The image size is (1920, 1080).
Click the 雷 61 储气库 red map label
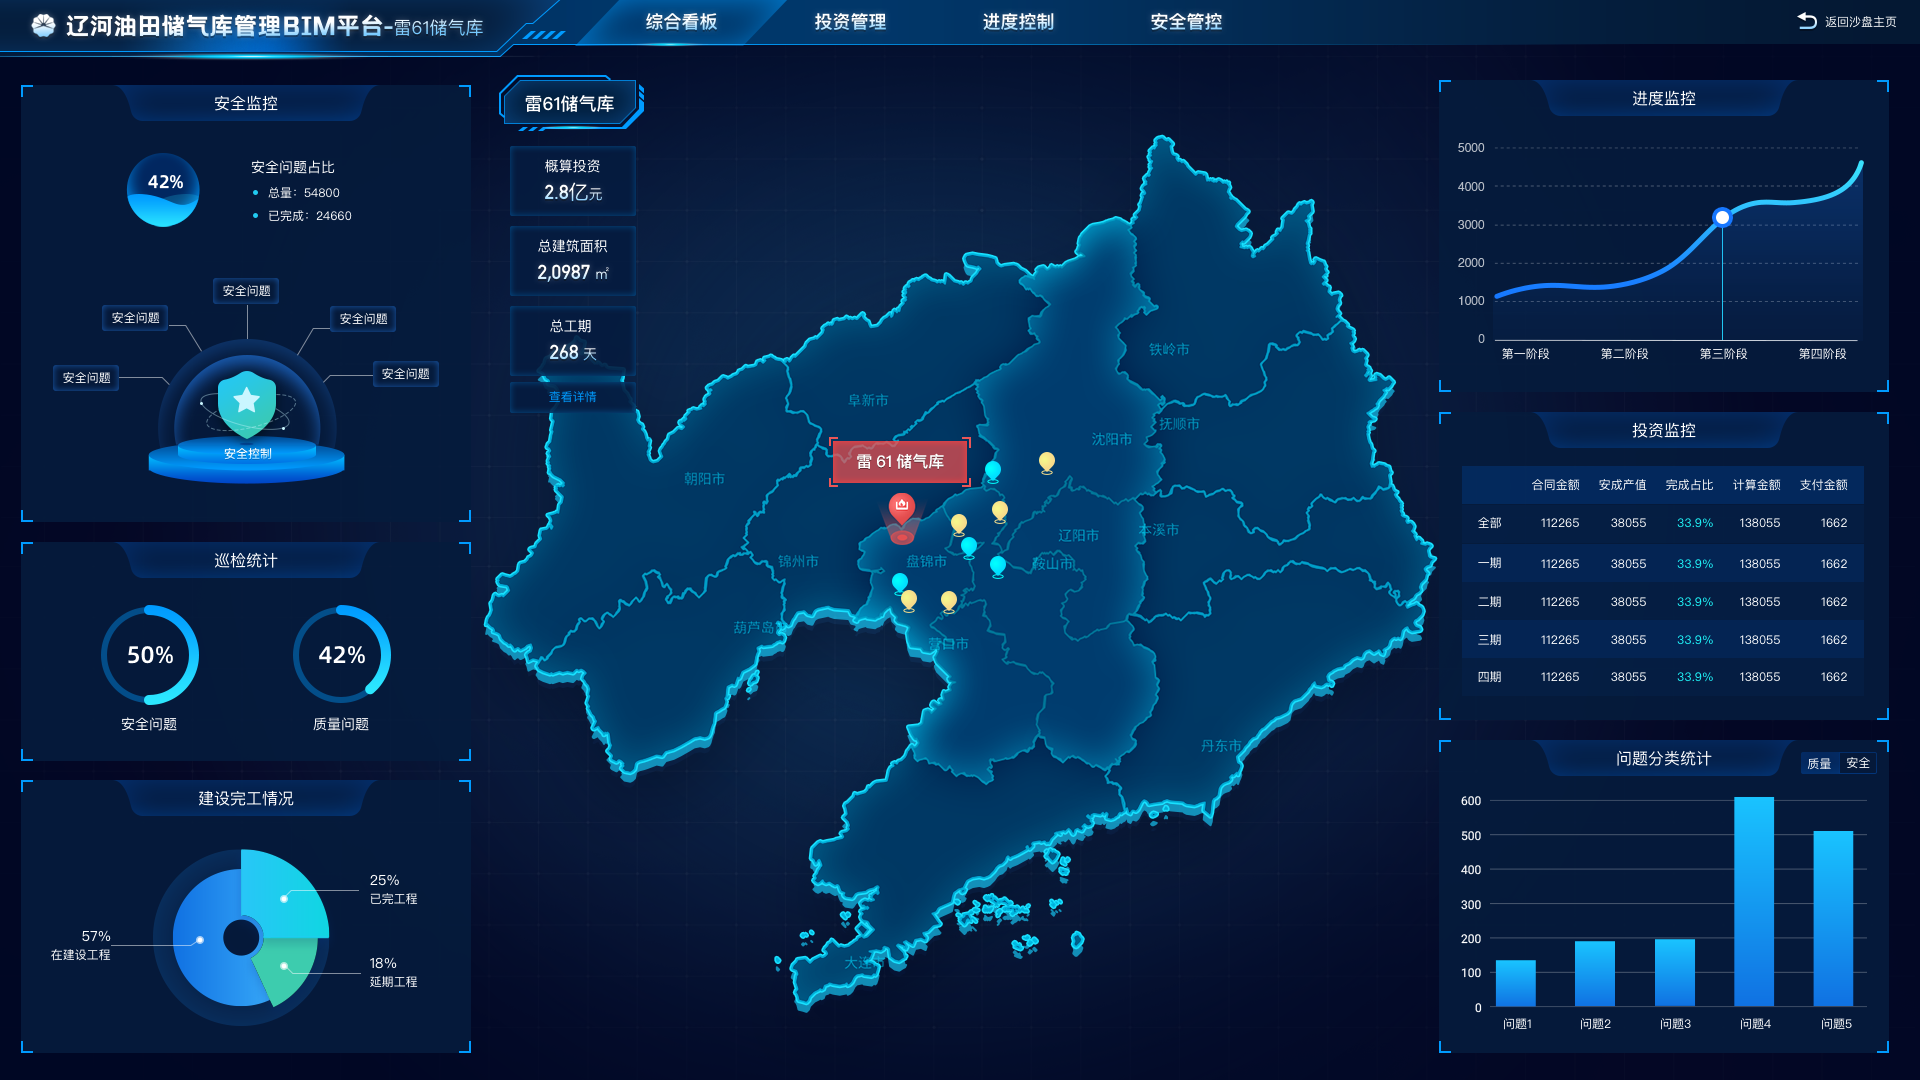click(x=899, y=462)
